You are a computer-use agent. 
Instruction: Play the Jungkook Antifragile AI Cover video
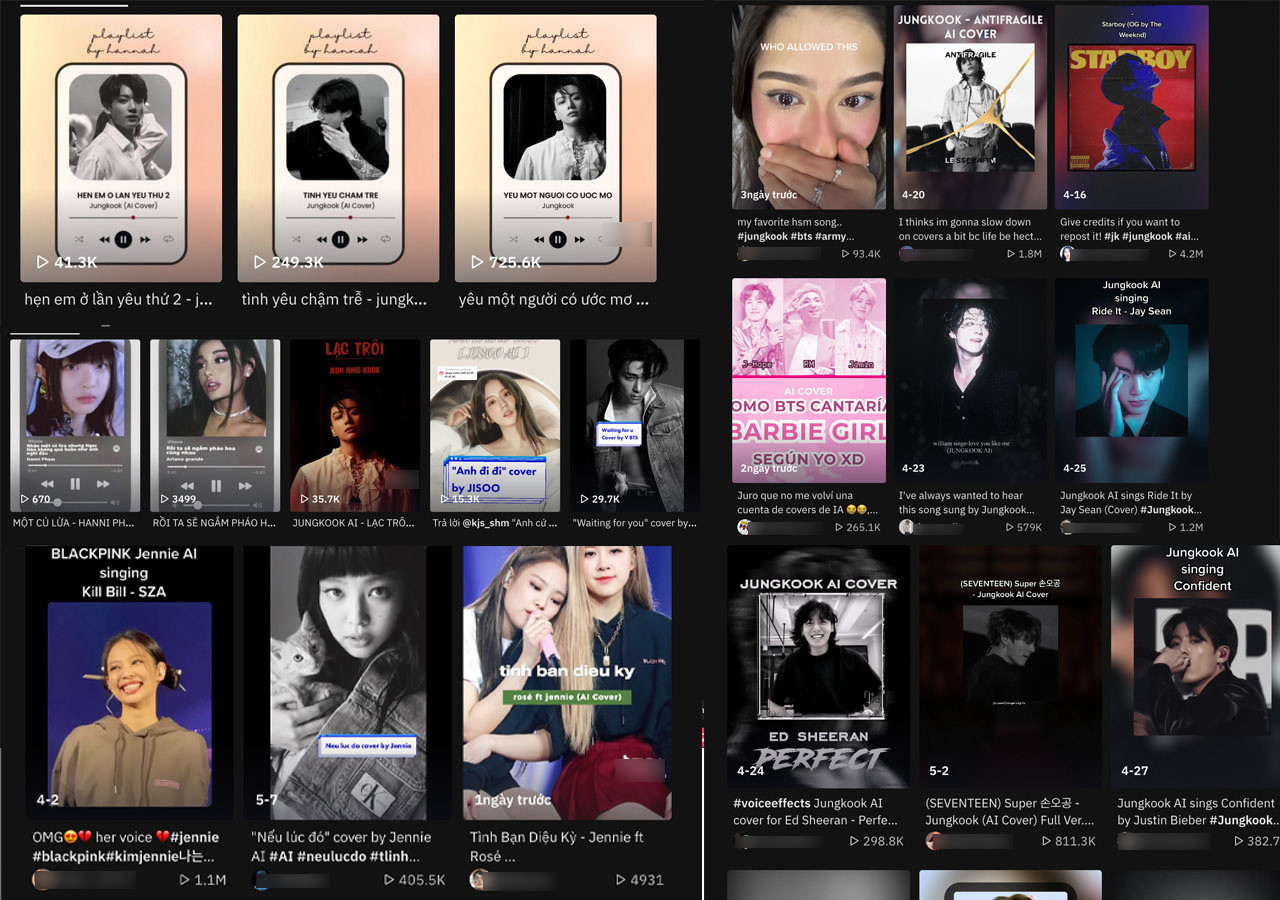coord(970,107)
